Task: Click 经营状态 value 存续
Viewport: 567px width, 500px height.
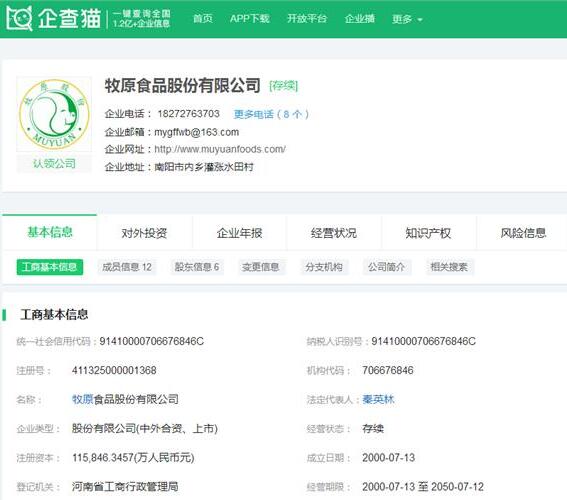Action: [373, 429]
